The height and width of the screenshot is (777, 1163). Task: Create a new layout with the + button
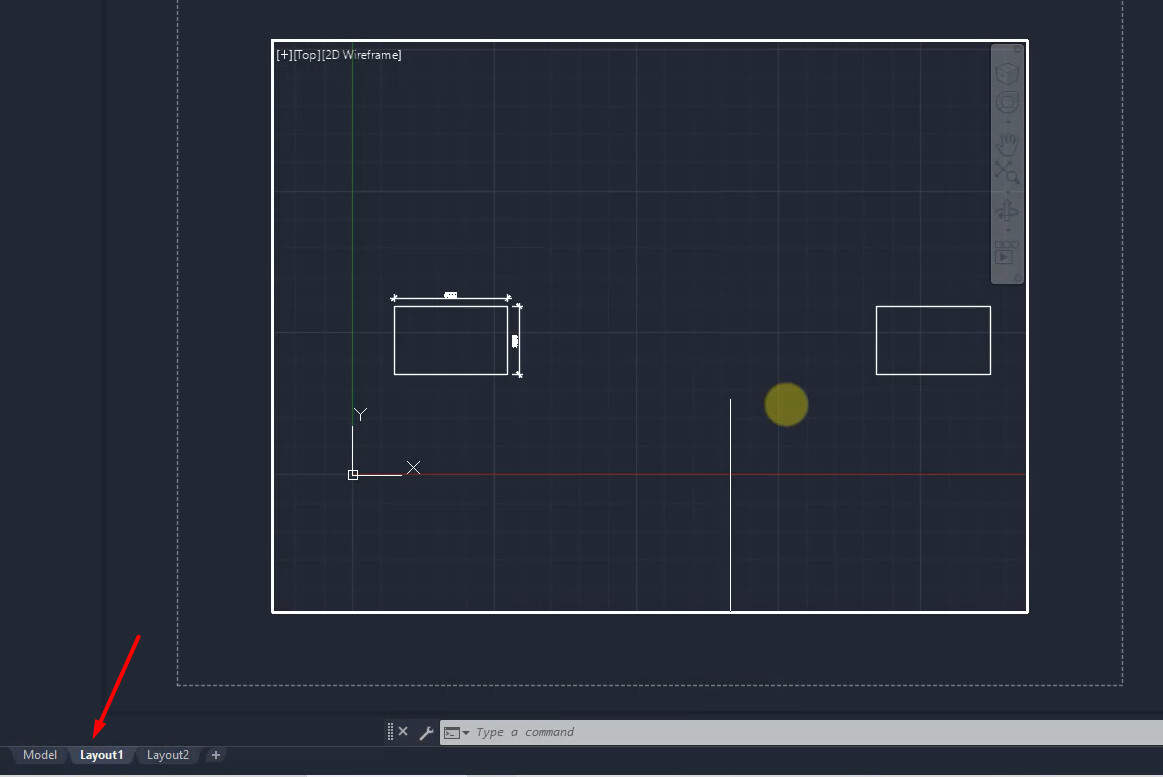click(x=215, y=755)
